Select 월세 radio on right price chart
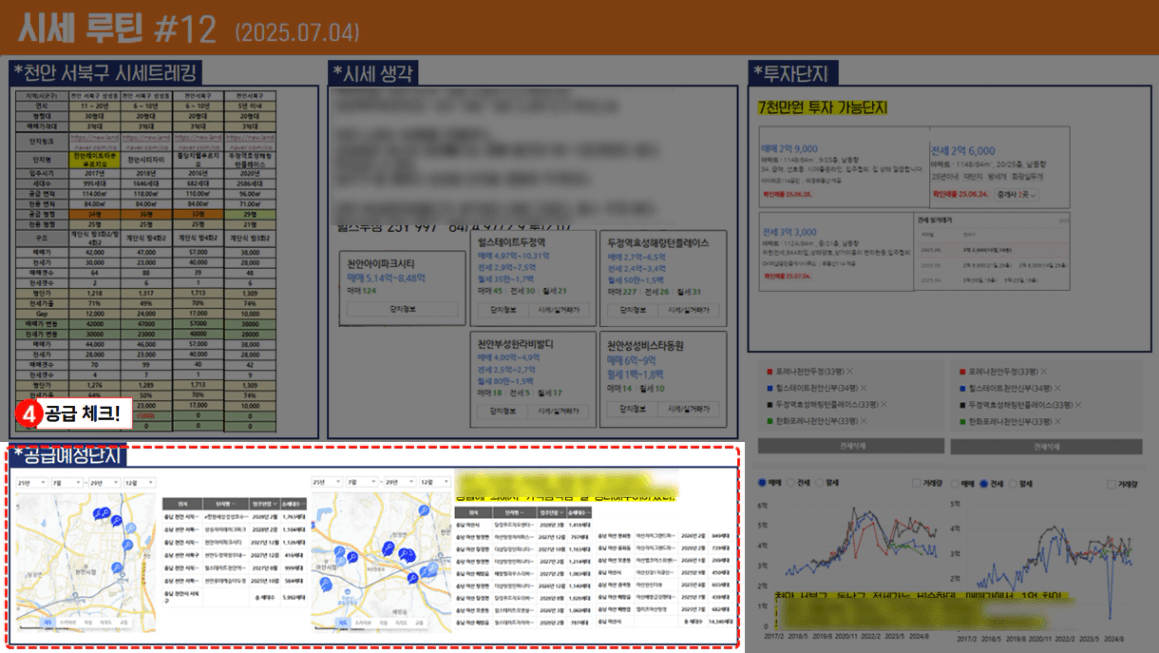 pos(1011,483)
